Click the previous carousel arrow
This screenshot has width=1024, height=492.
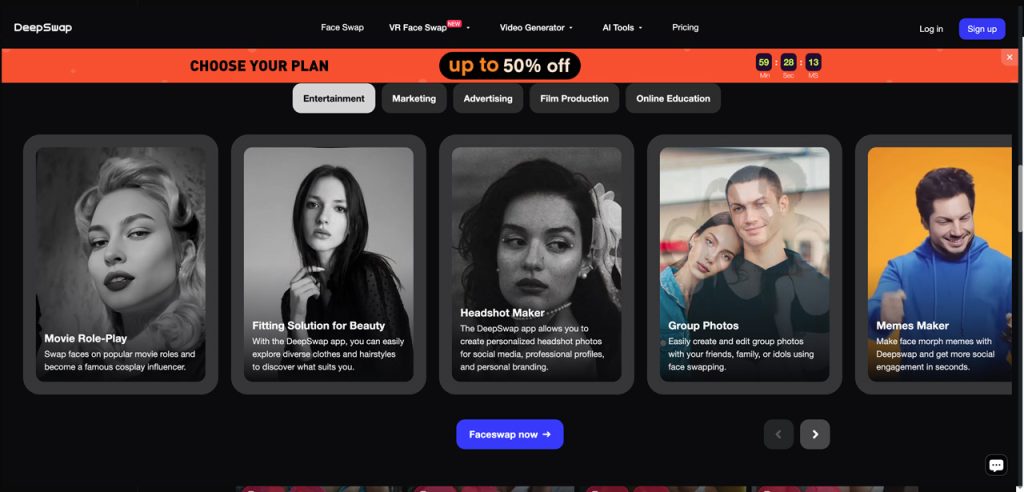(778, 435)
